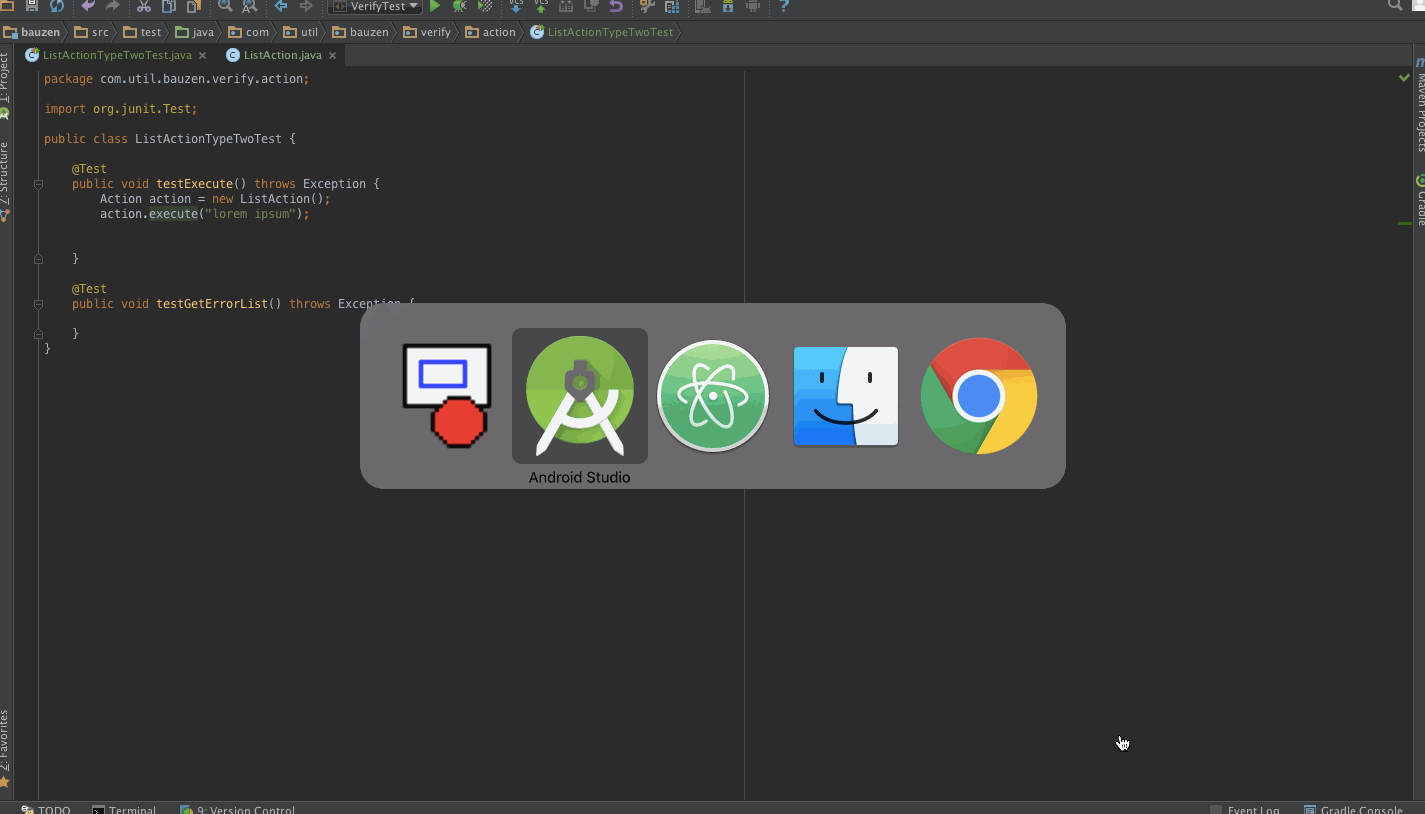The height and width of the screenshot is (814, 1425).
Task: Select Atom editor in the app switcher
Action: pos(713,396)
